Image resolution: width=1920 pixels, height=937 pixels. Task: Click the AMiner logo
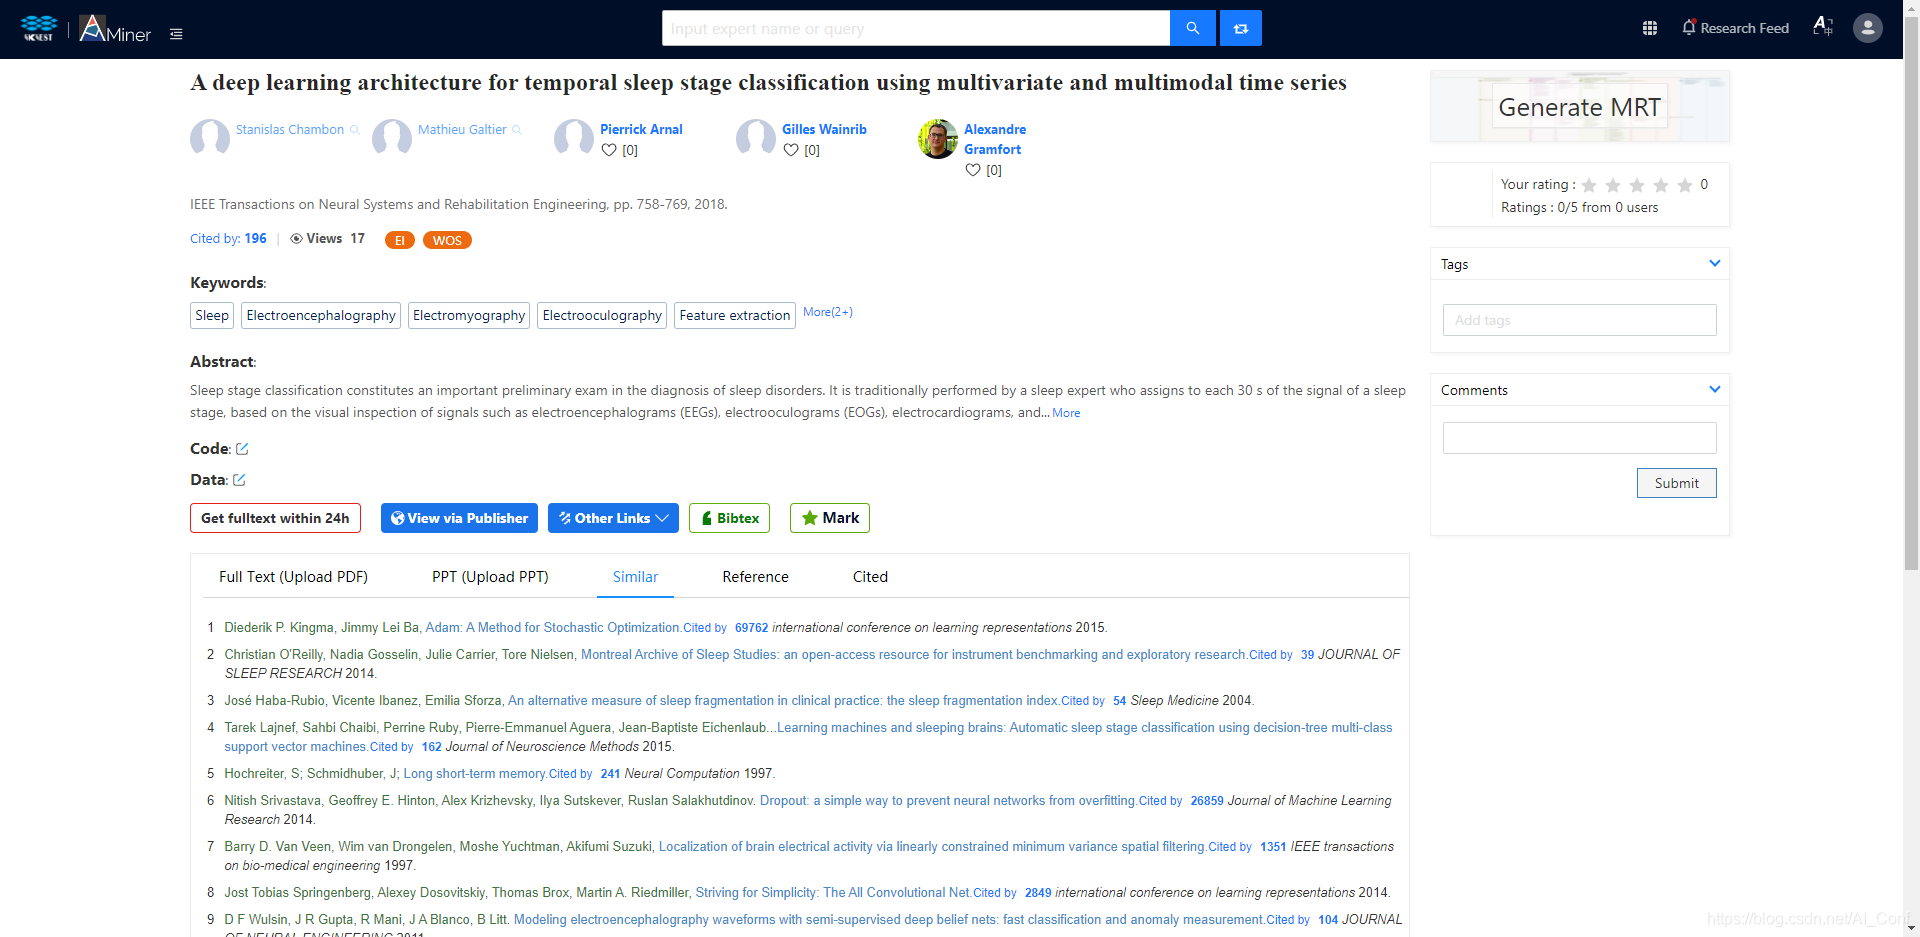tap(115, 29)
